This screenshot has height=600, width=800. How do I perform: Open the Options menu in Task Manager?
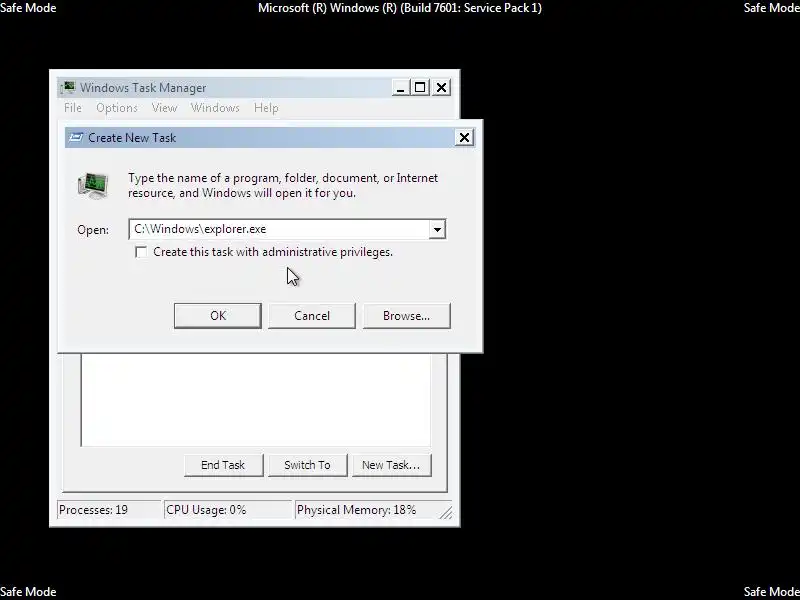point(117,108)
